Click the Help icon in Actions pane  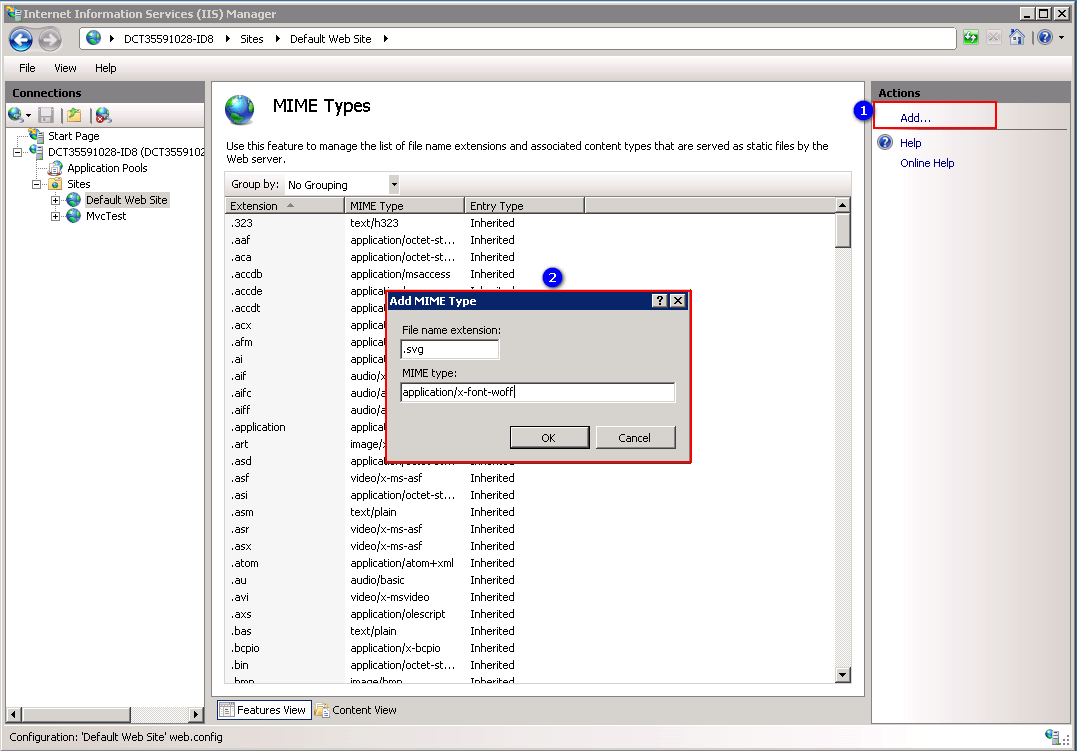[885, 143]
